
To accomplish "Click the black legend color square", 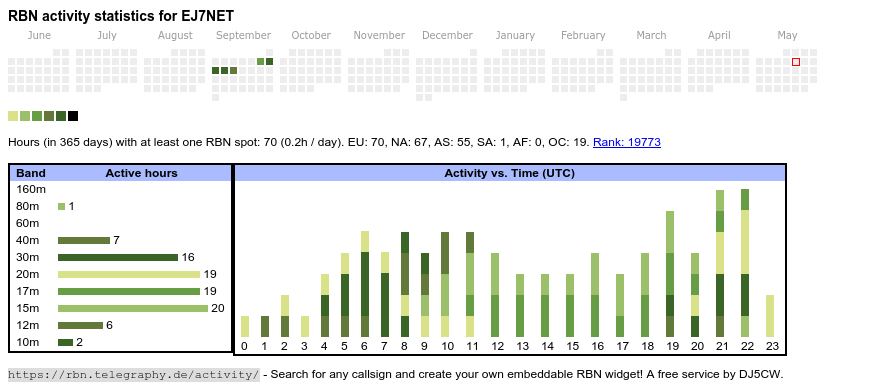I will [x=73, y=116].
